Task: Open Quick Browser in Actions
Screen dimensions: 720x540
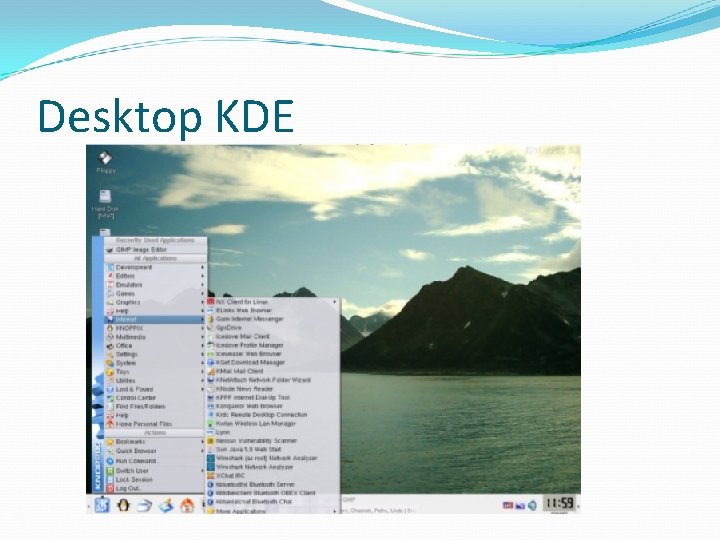Action: tap(156, 451)
